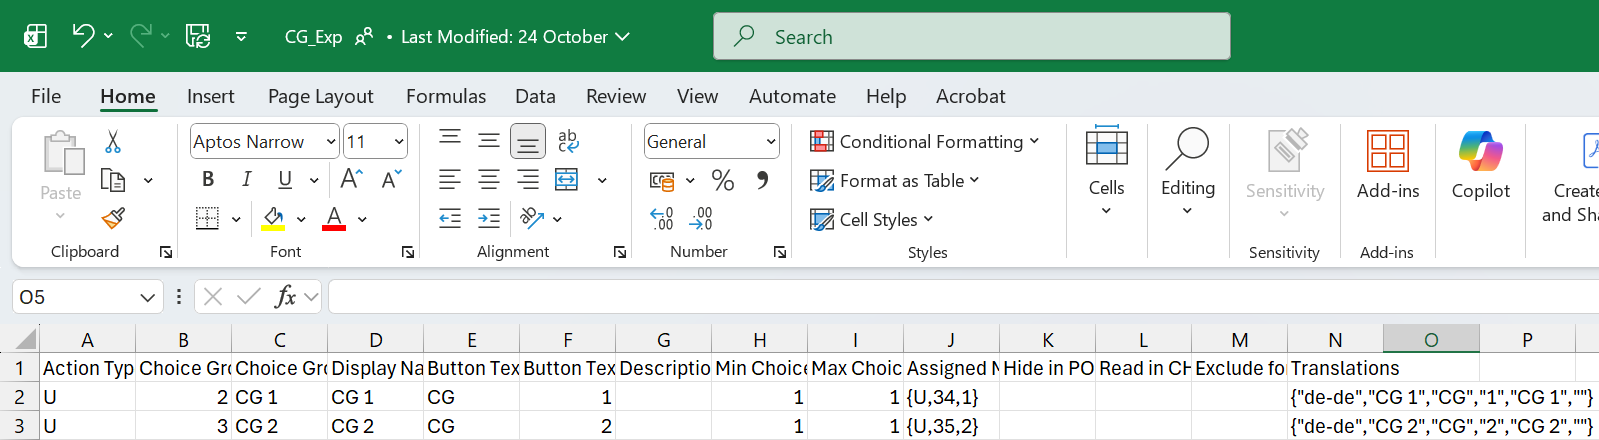
Task: Click the Format Painter brush icon
Action: 113,218
